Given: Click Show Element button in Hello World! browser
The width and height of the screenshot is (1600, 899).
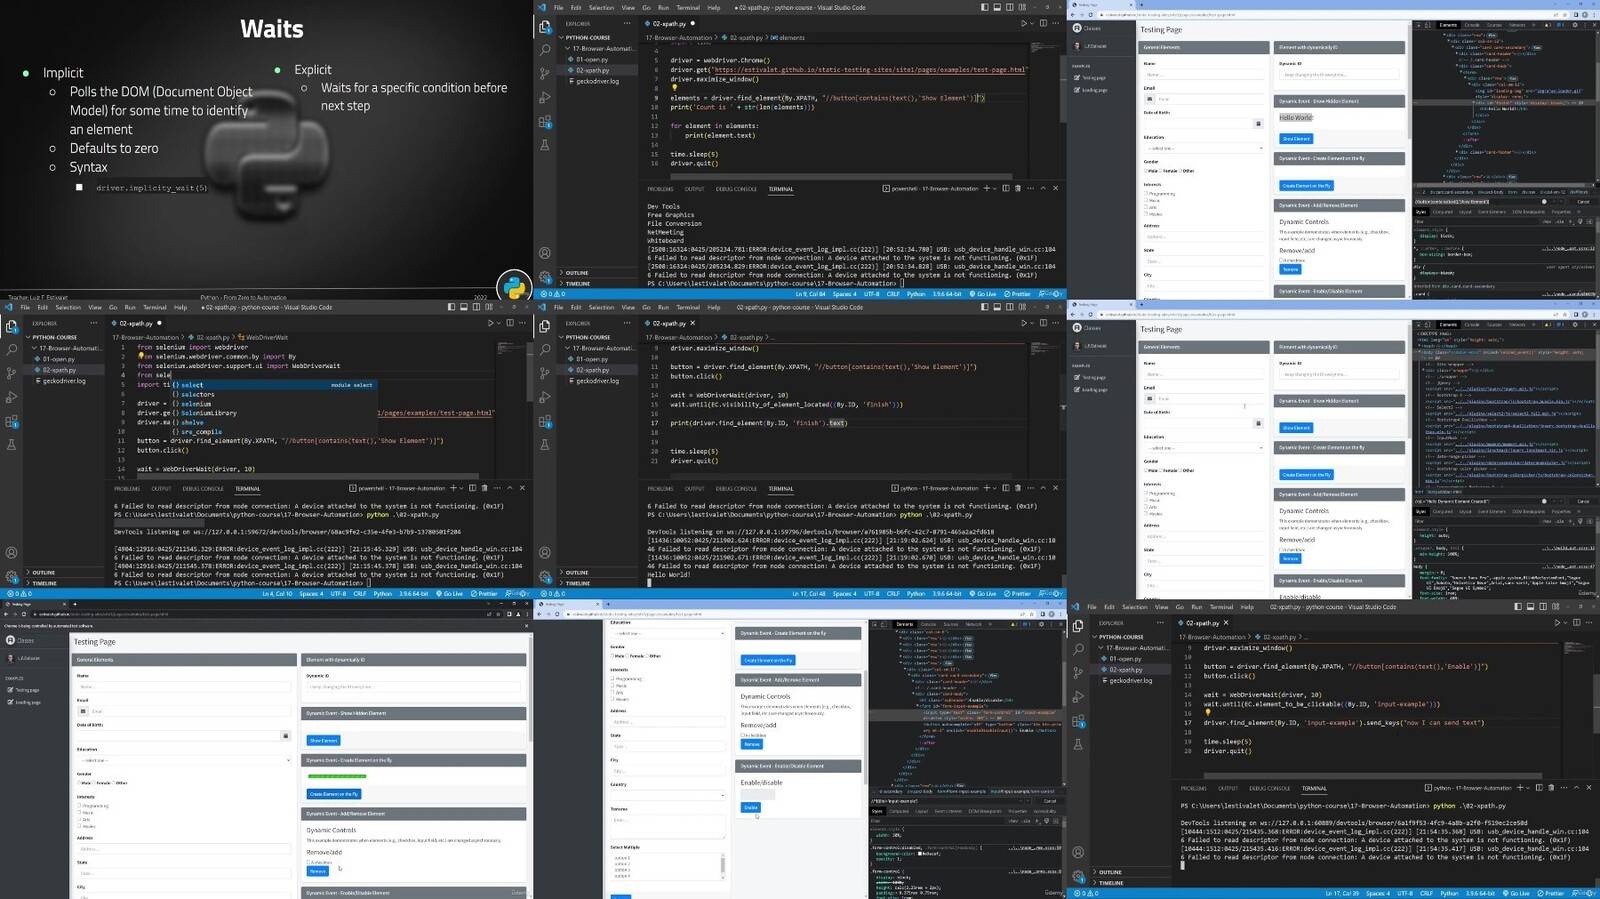Looking at the screenshot, I should (x=1296, y=139).
